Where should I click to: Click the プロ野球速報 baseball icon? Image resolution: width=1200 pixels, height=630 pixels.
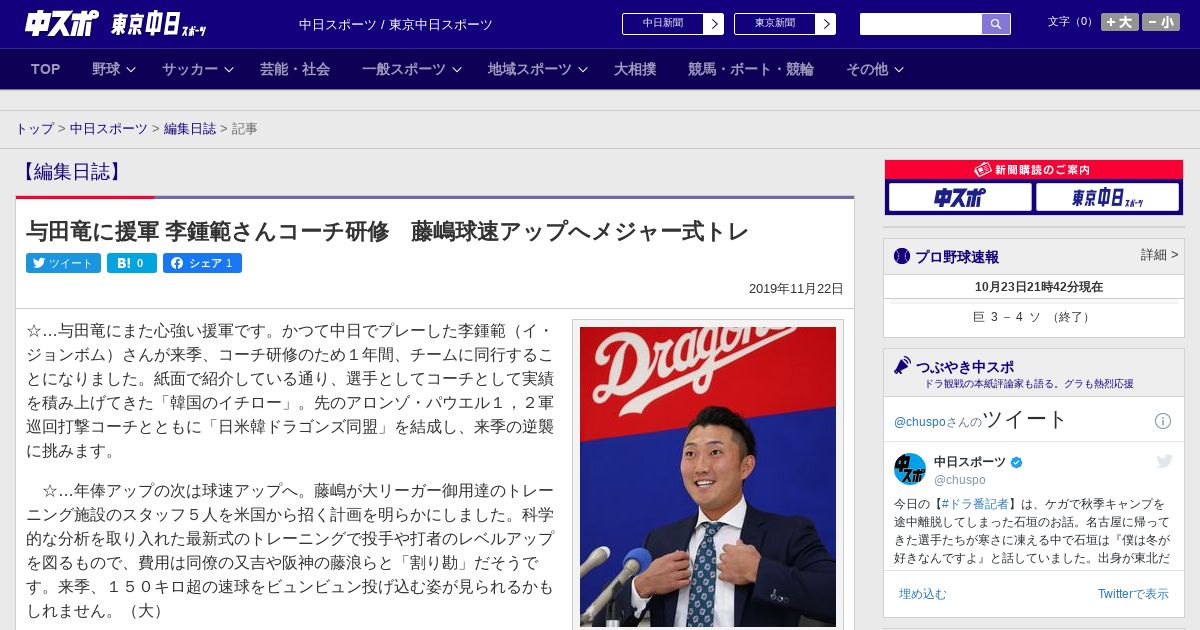coord(902,256)
